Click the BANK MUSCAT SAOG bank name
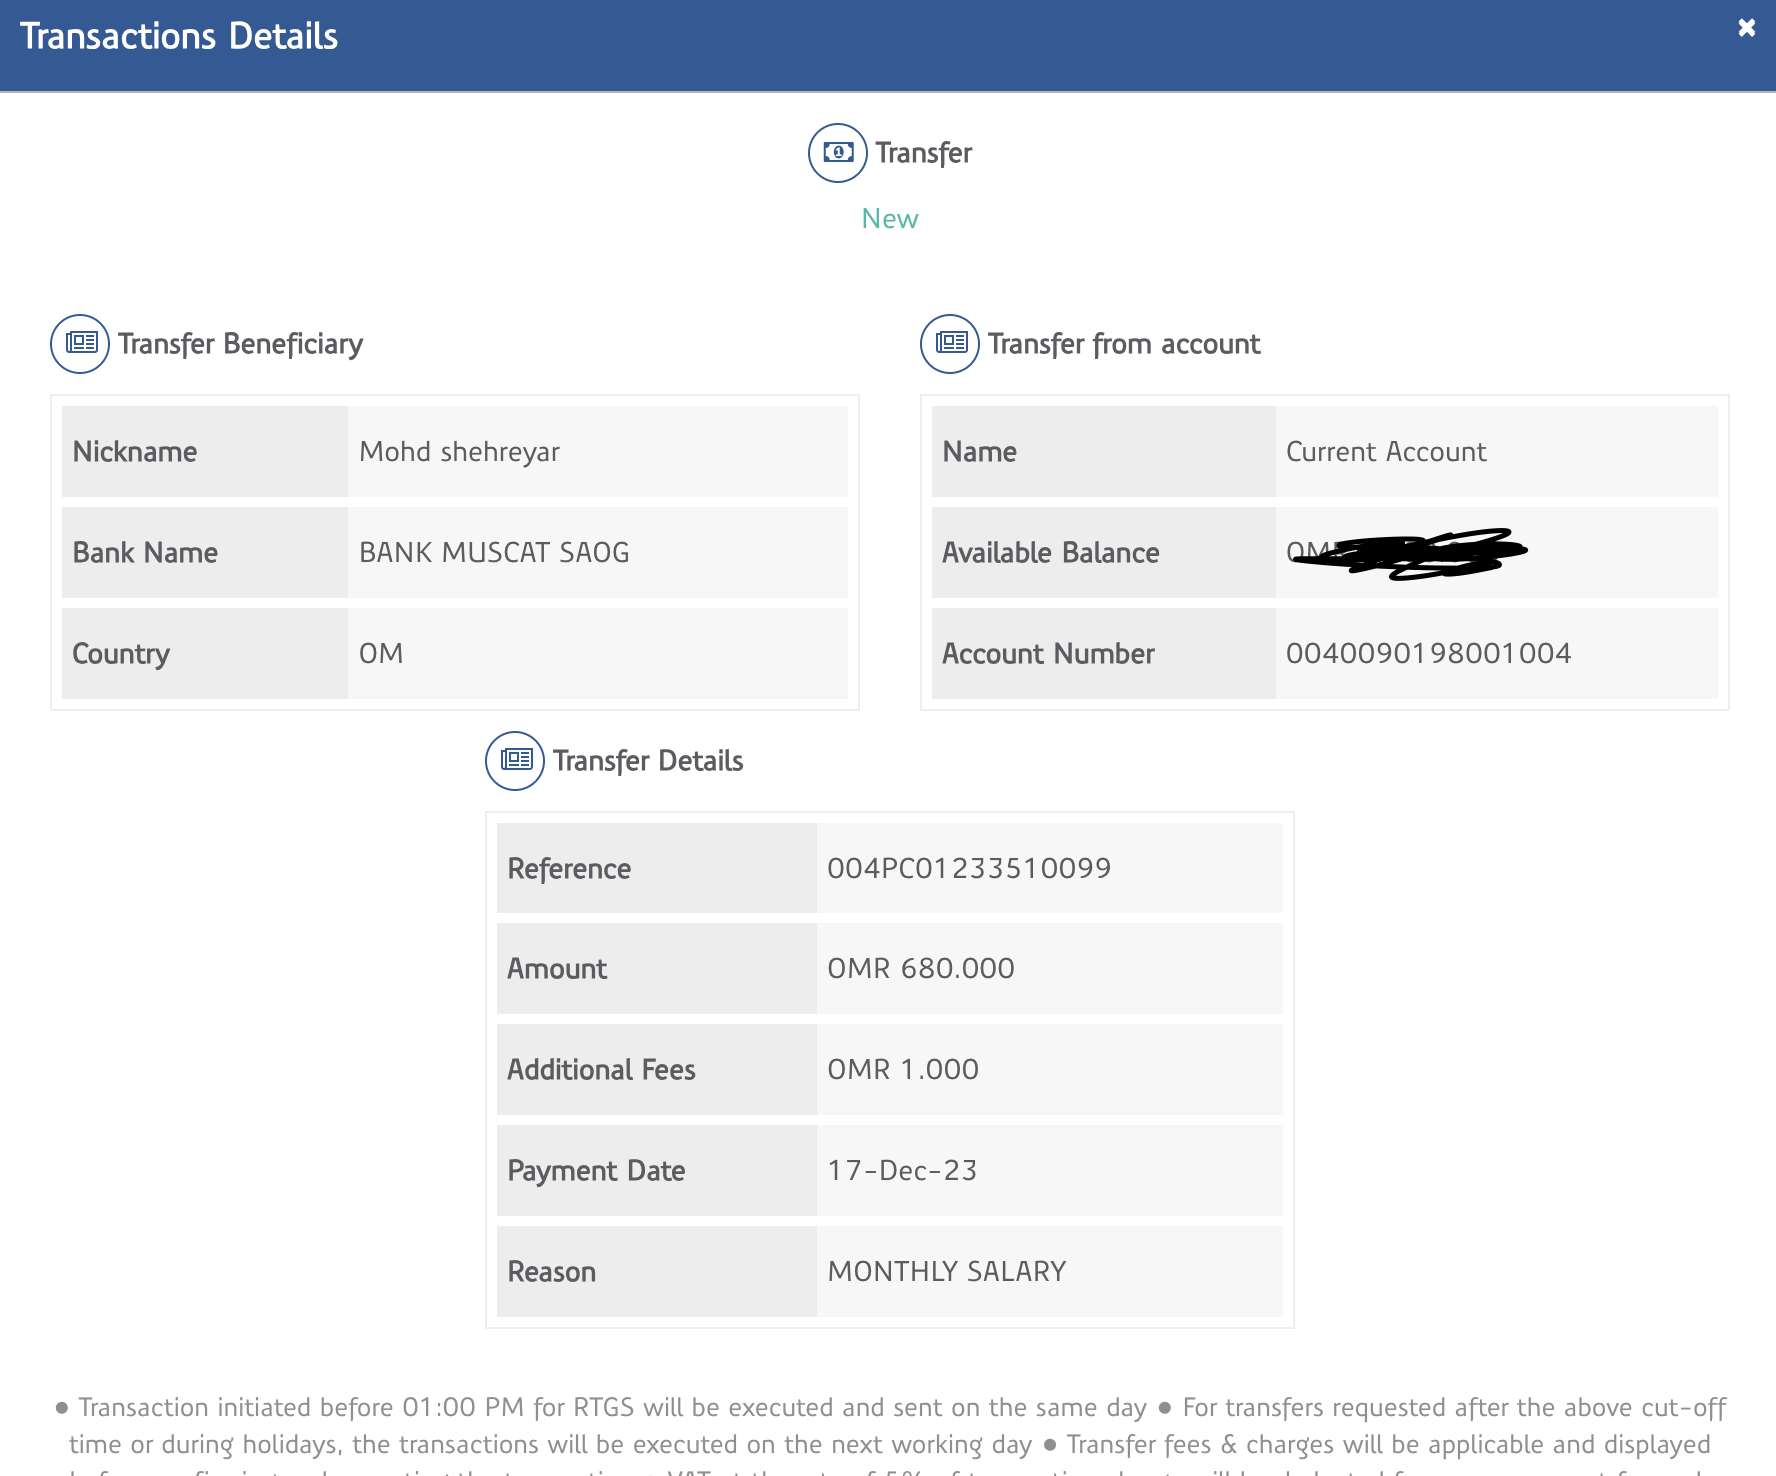Image resolution: width=1776 pixels, height=1476 pixels. tap(494, 553)
